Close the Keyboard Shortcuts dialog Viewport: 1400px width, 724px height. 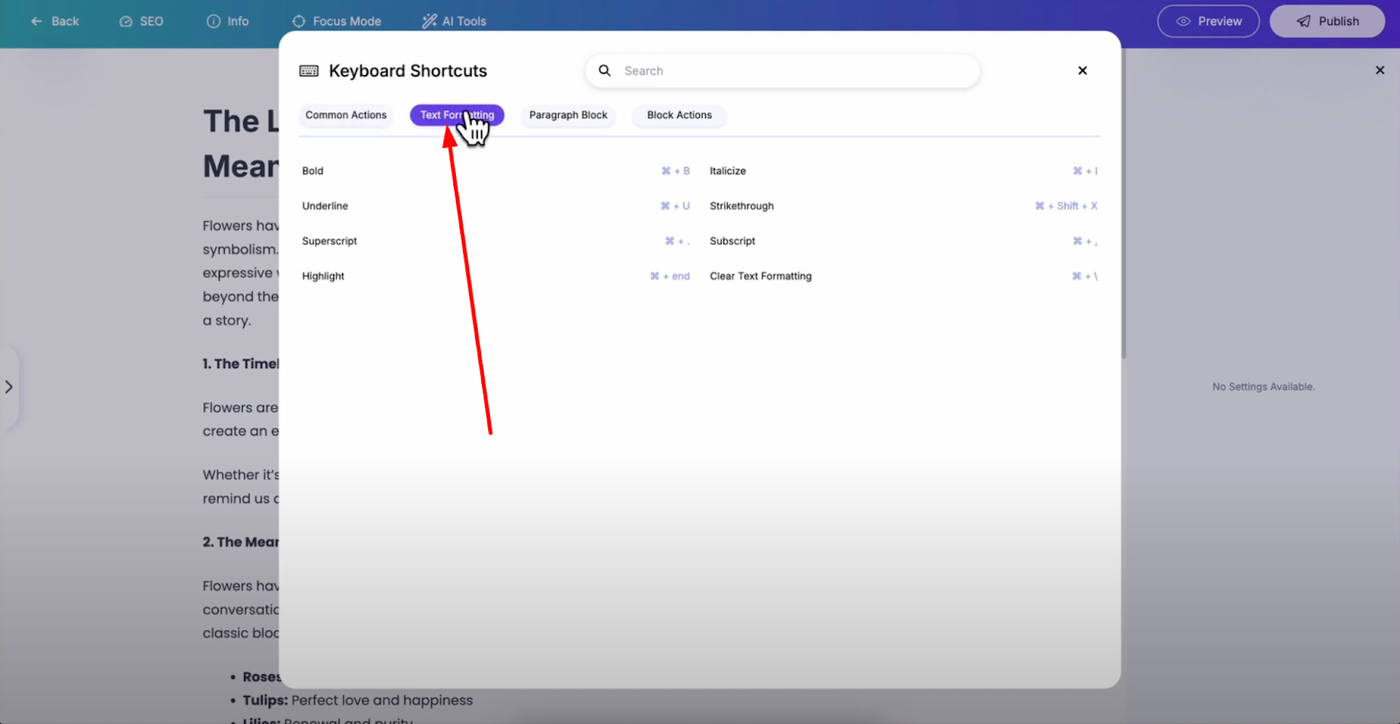[x=1082, y=71]
